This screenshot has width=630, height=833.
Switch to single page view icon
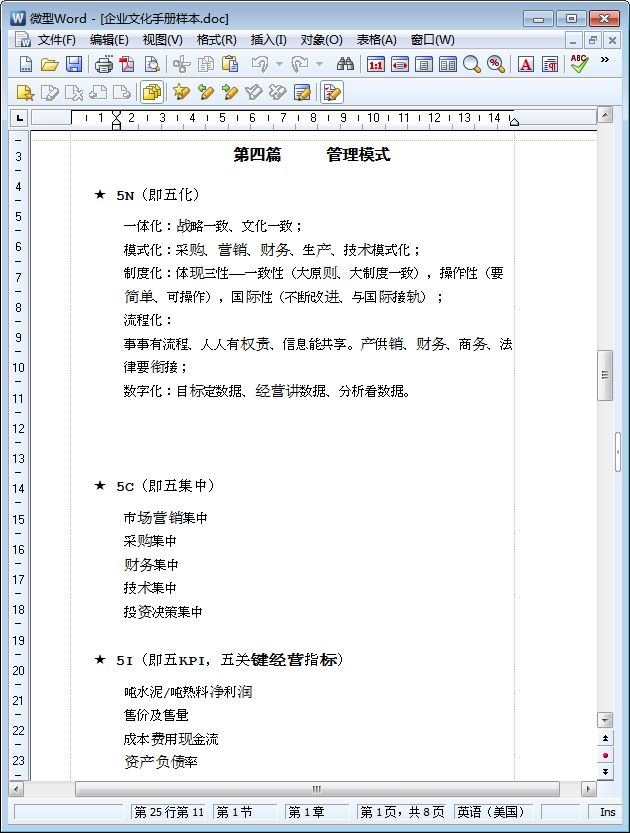click(423, 65)
